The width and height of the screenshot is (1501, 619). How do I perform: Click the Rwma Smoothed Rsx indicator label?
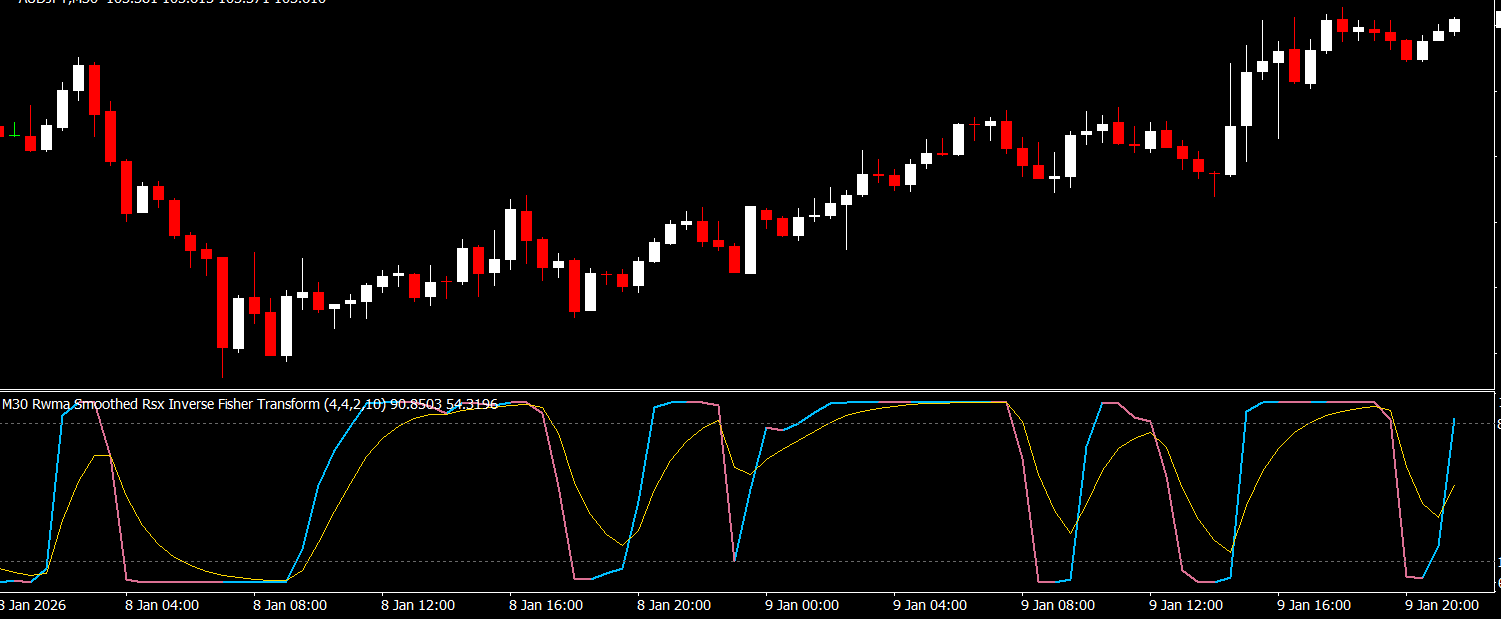pyautogui.click(x=160, y=404)
